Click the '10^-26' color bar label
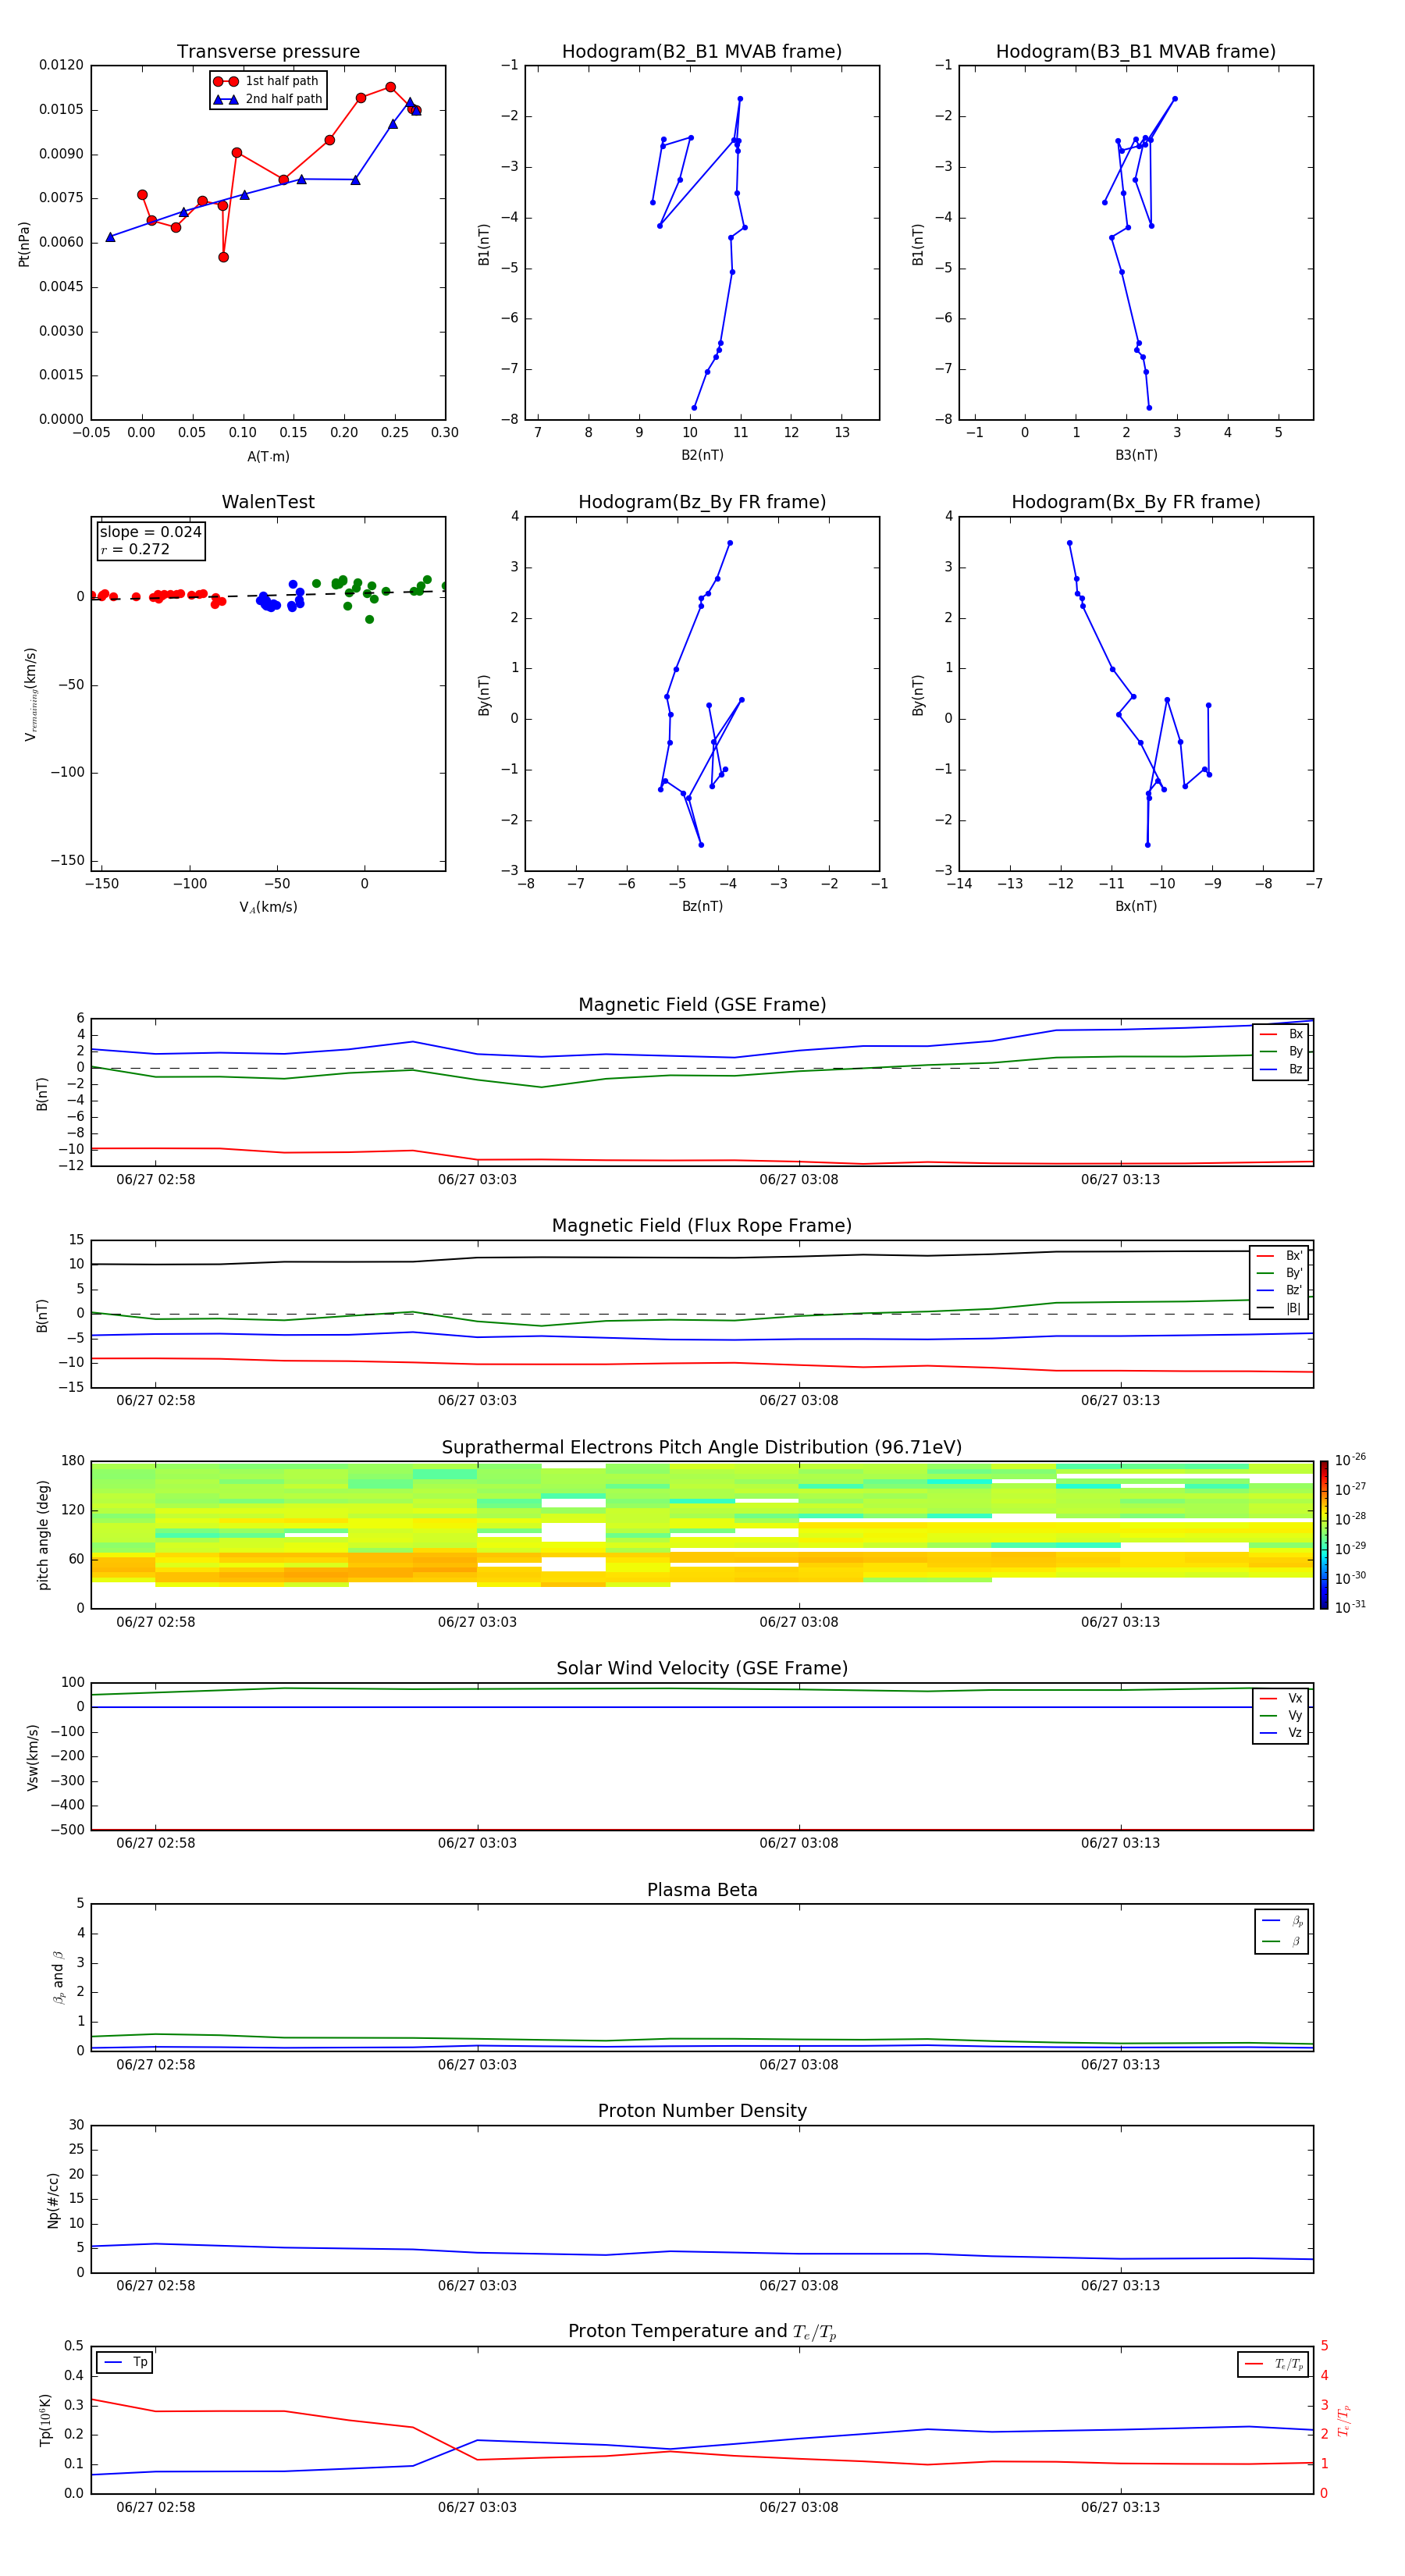 (x=1350, y=1460)
